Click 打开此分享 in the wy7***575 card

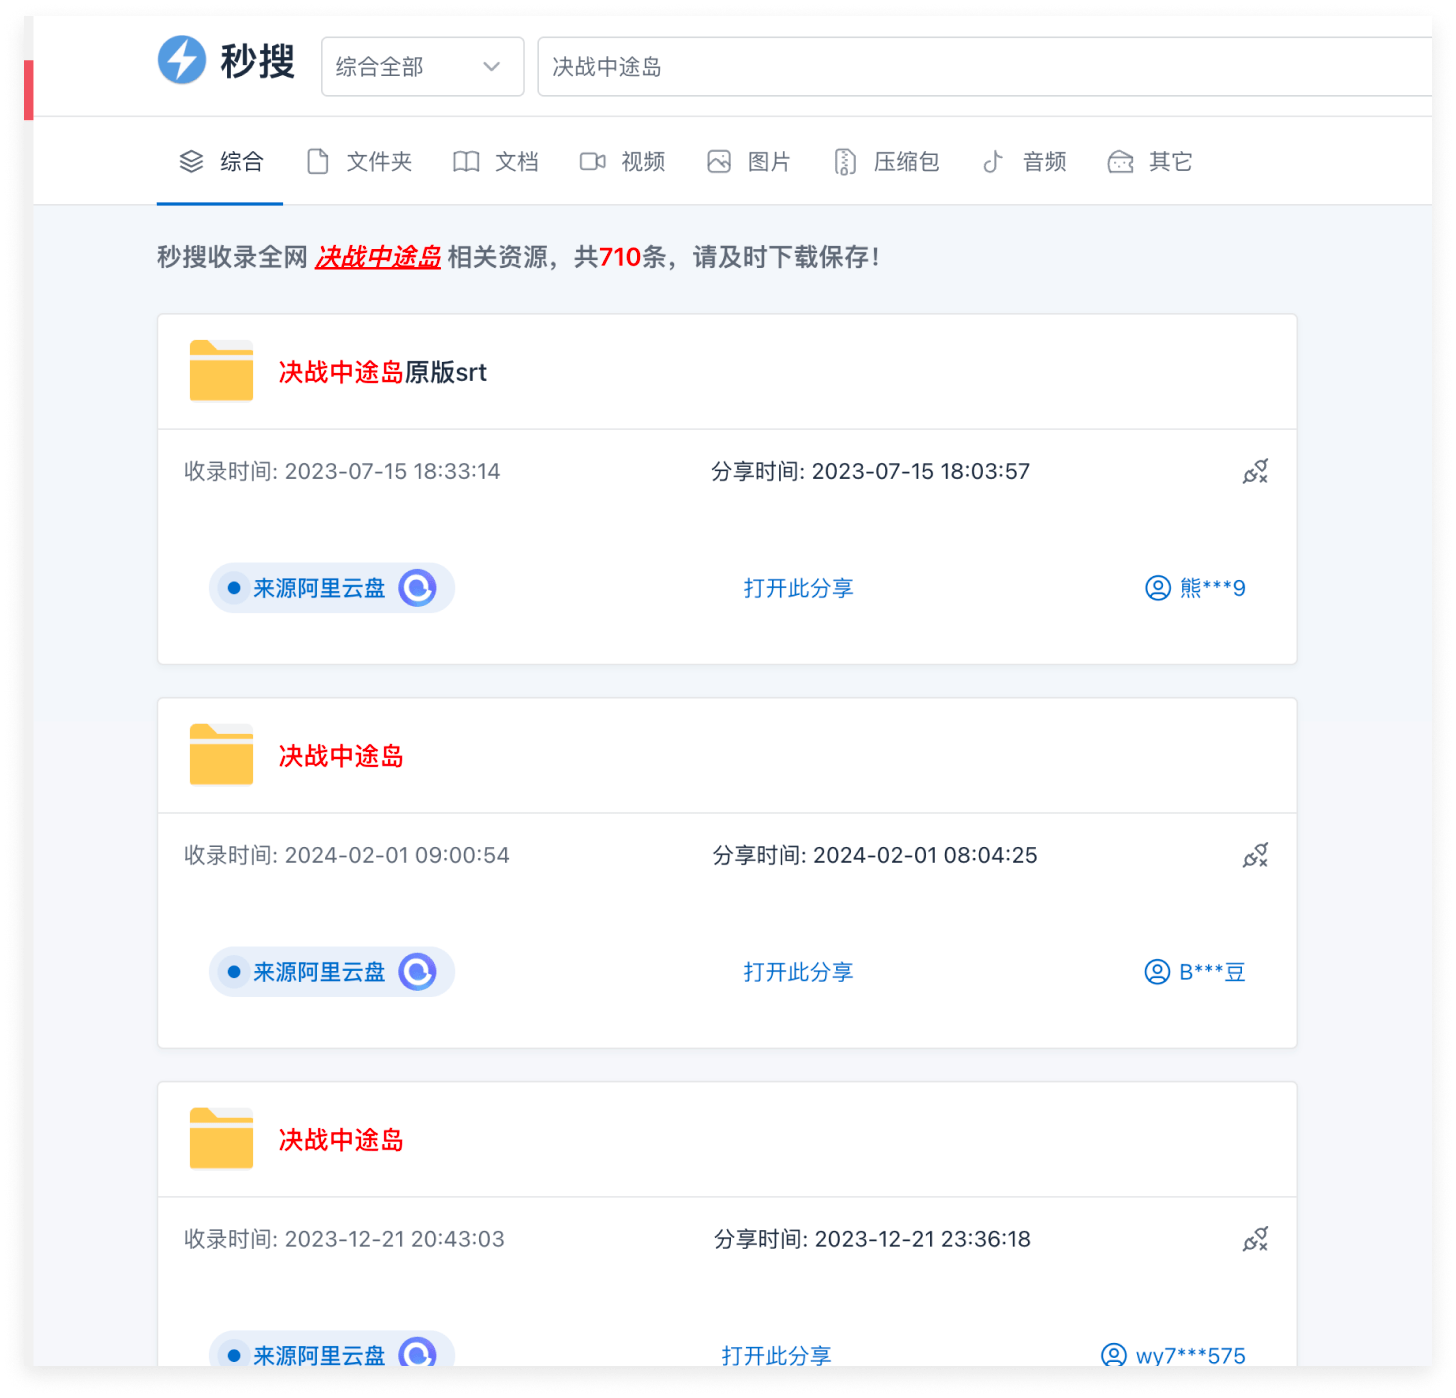point(776,1355)
